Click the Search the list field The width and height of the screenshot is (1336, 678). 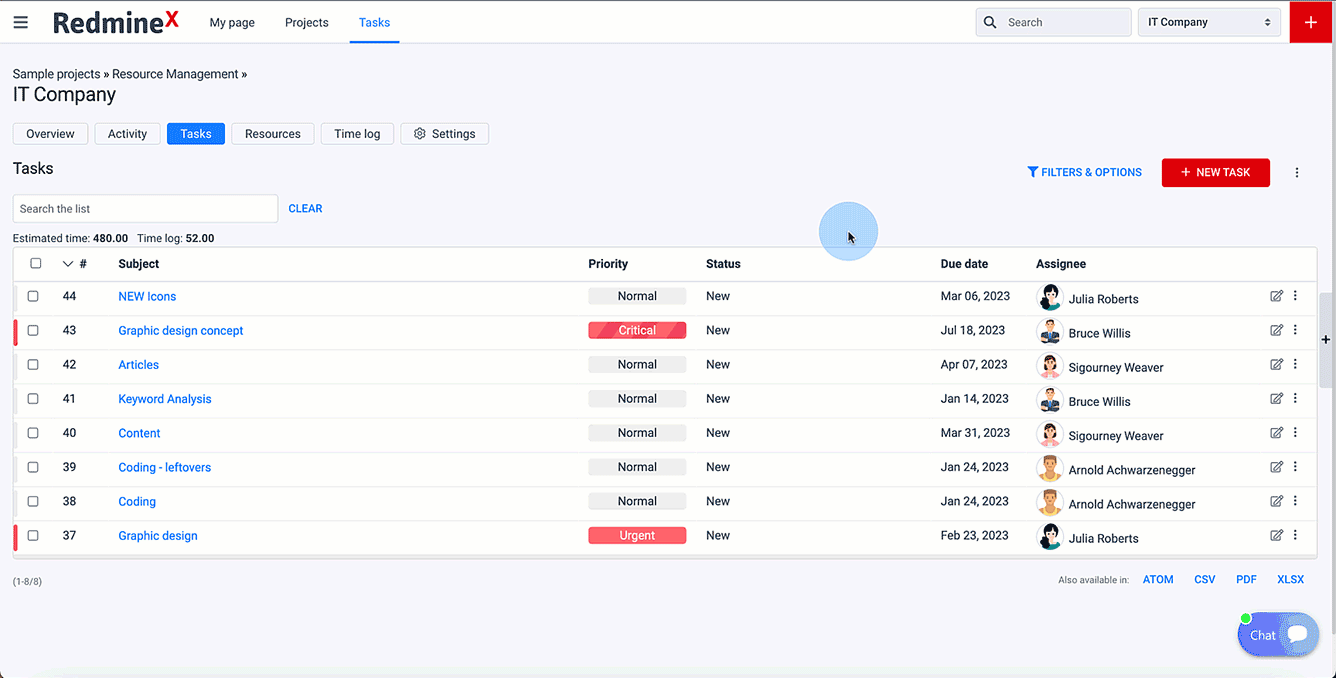(145, 208)
